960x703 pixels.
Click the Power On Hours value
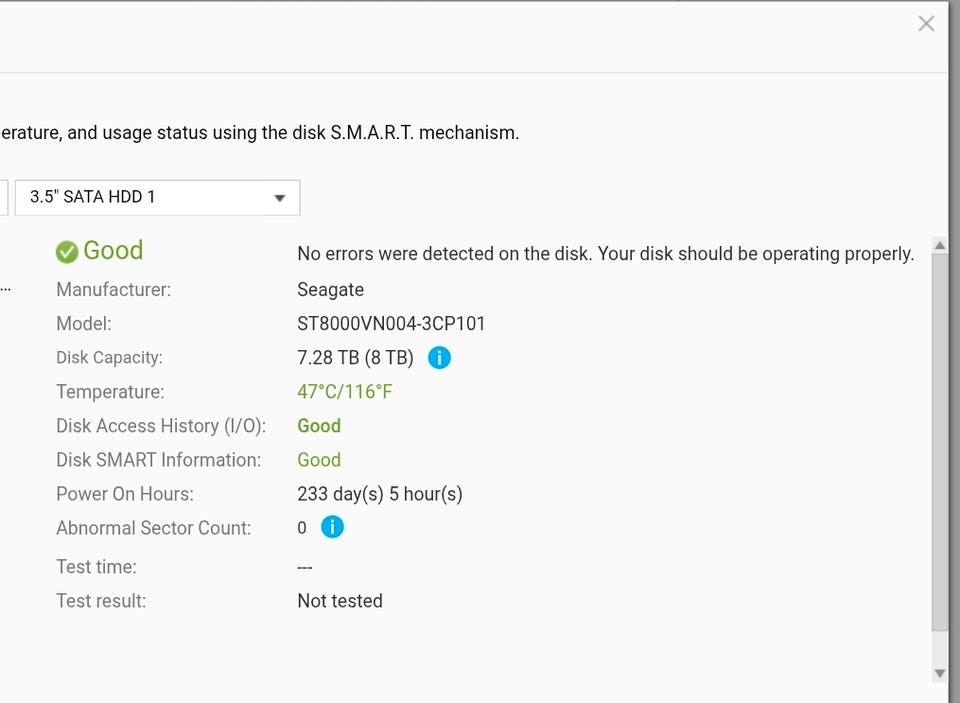tap(379, 494)
